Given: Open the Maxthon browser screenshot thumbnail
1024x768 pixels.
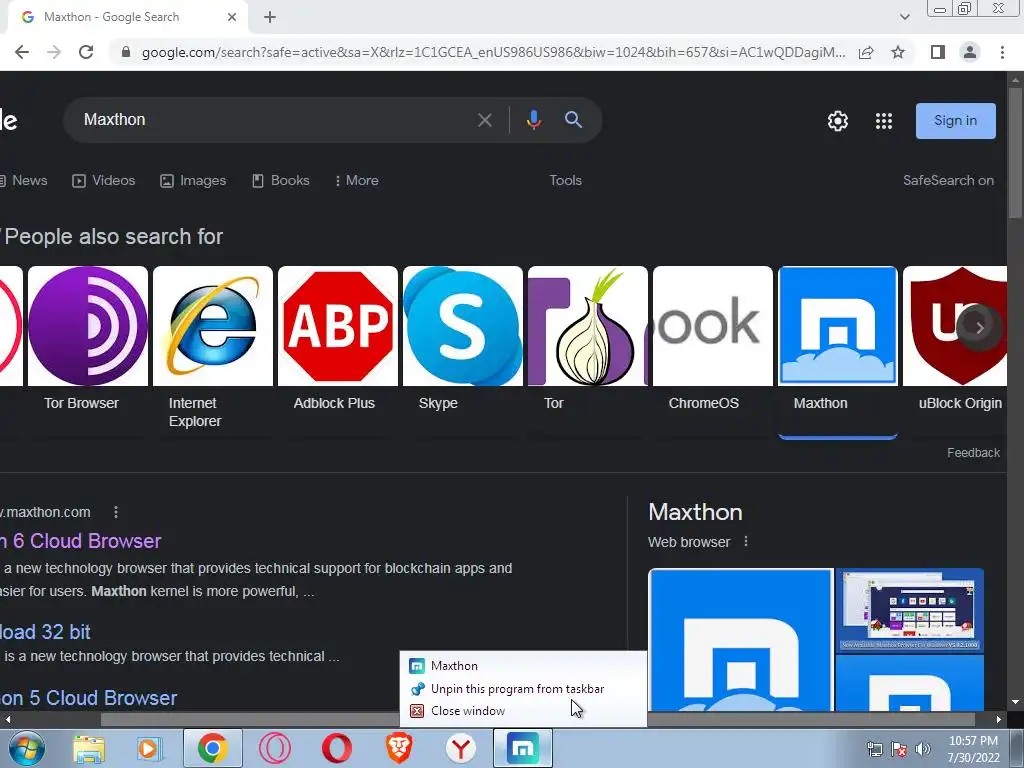Looking at the screenshot, I should coord(910,610).
